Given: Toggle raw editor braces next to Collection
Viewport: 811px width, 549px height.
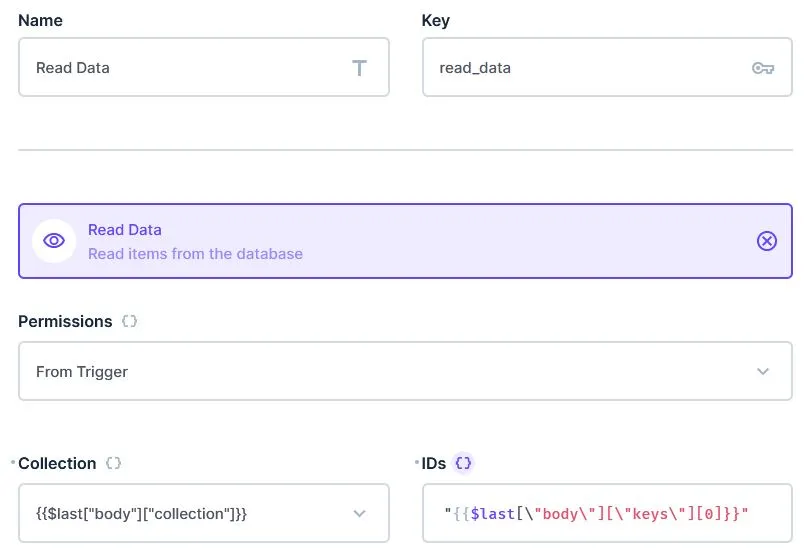Looking at the screenshot, I should pyautogui.click(x=114, y=464).
